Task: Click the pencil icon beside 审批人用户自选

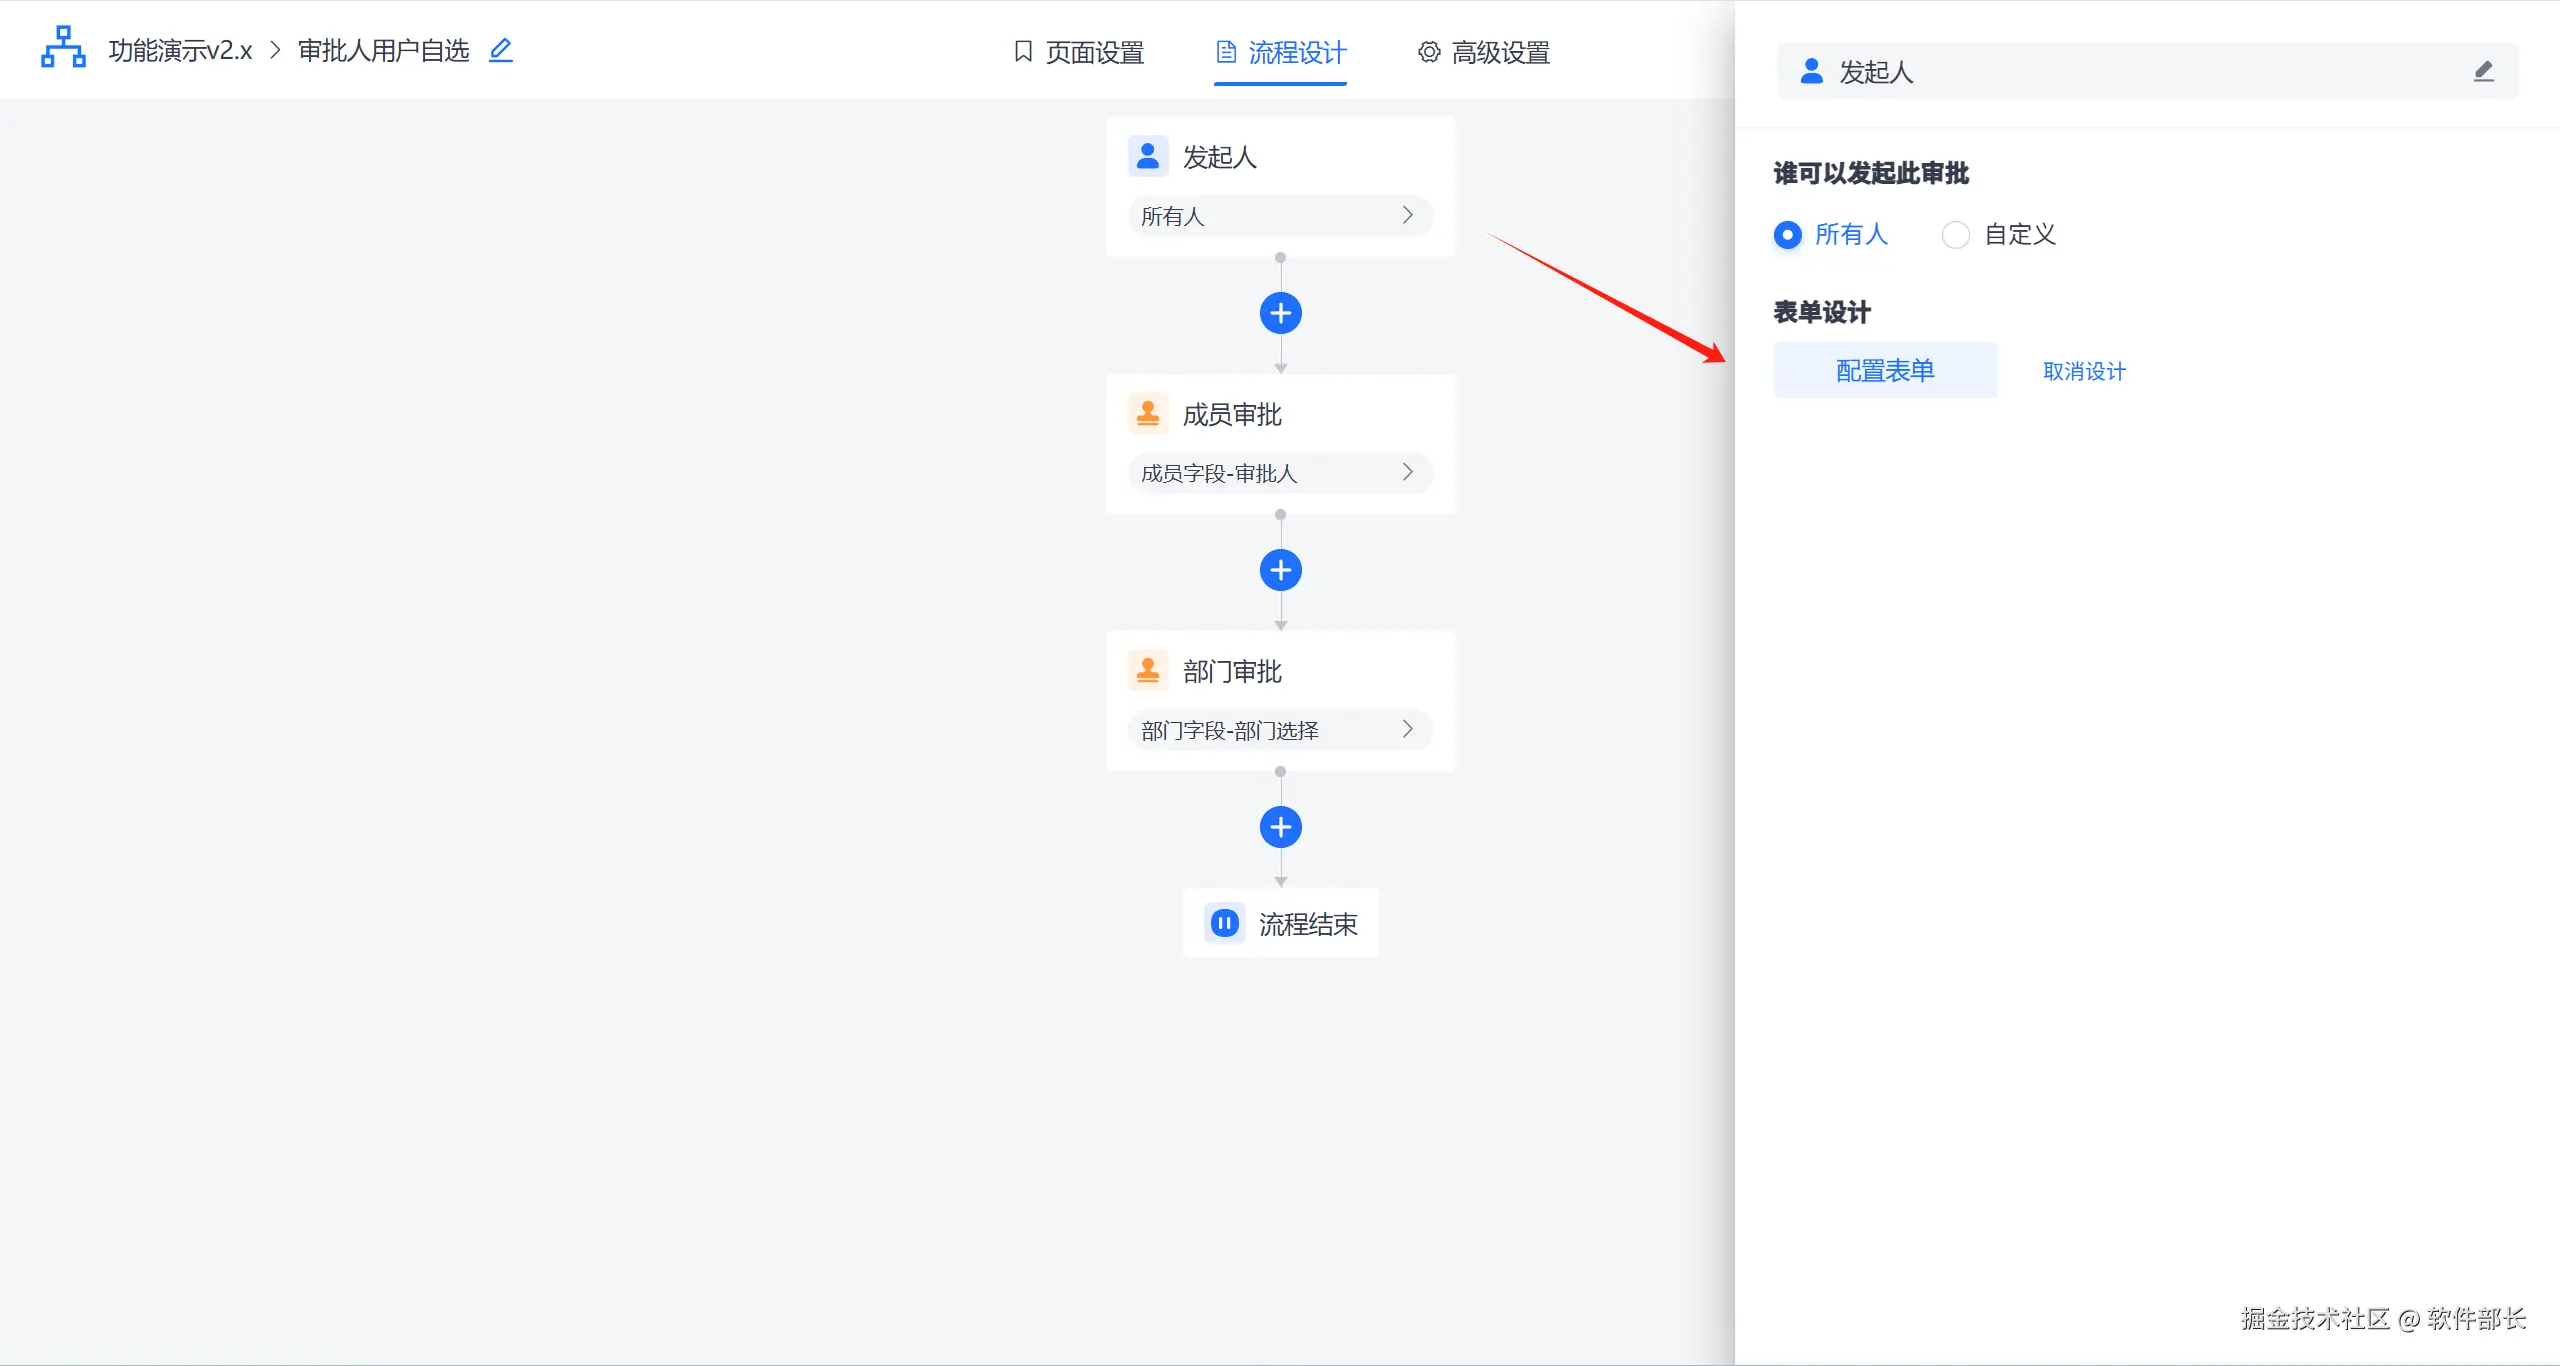Action: tap(501, 50)
